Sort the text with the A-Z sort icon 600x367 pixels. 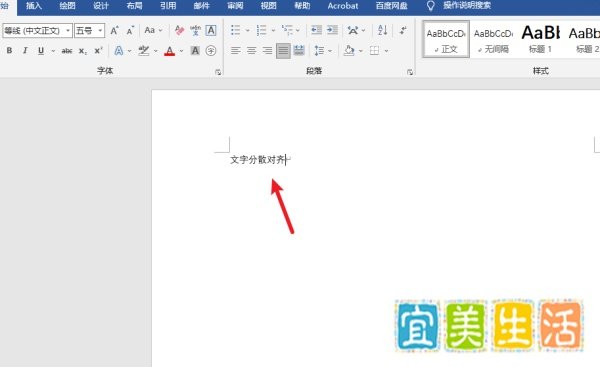tap(382, 30)
